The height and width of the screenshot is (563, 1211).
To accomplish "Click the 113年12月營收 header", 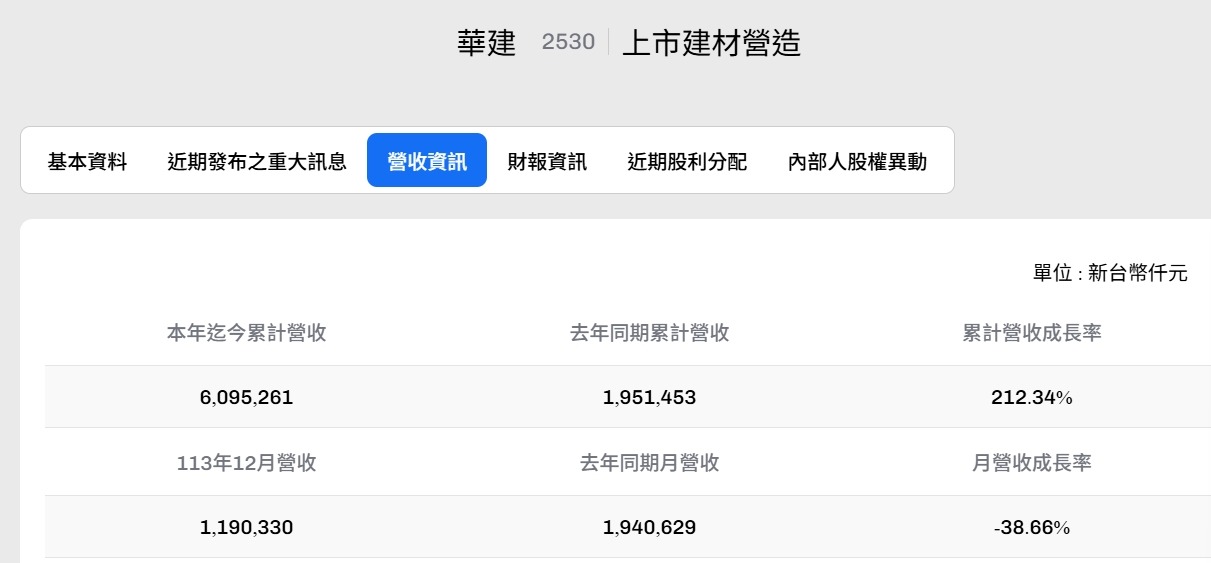I will pos(247,463).
